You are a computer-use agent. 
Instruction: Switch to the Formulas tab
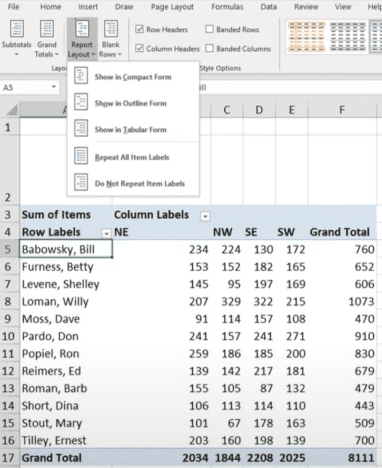(x=227, y=7)
